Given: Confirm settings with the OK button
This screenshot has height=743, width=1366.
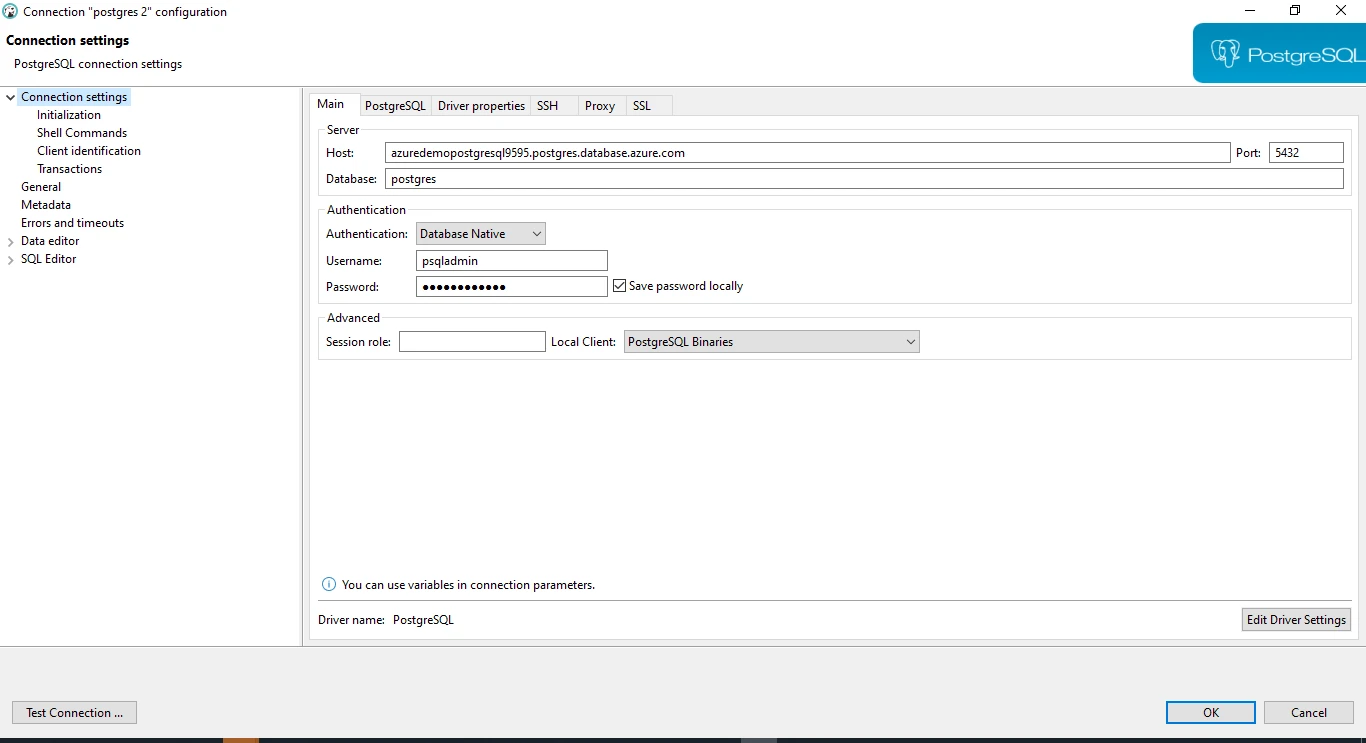Looking at the screenshot, I should pyautogui.click(x=1210, y=712).
